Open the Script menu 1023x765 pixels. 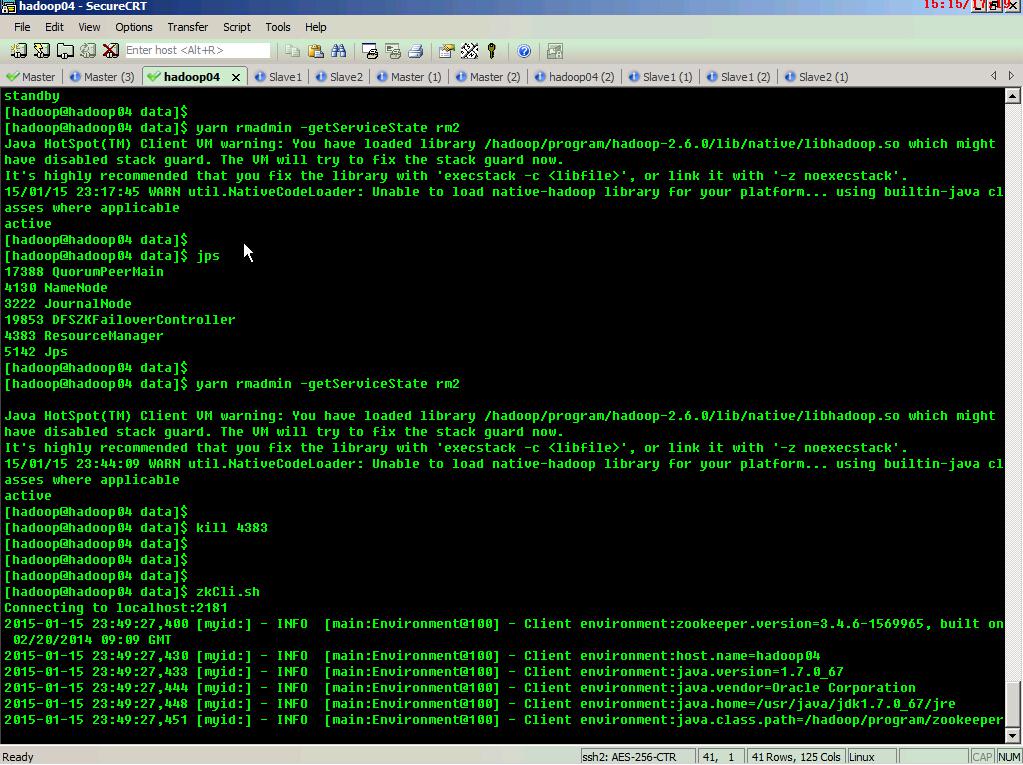click(237, 27)
